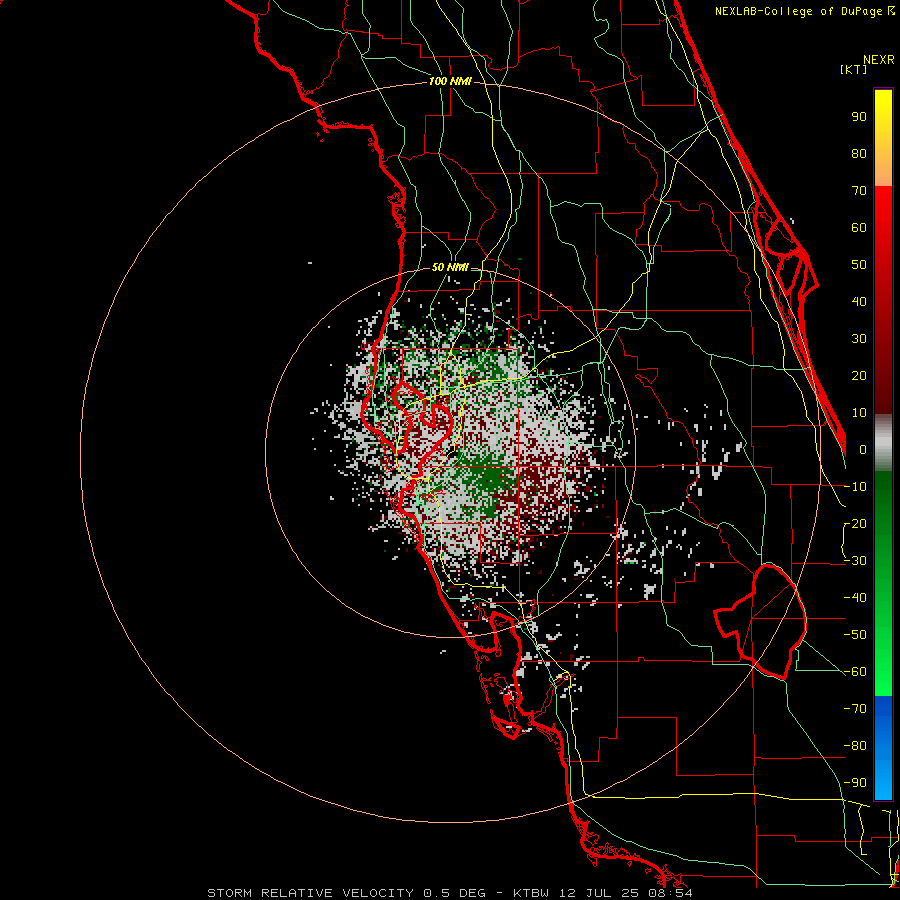
Task: Select the 100 NMI range ring label
Action: coord(450,81)
